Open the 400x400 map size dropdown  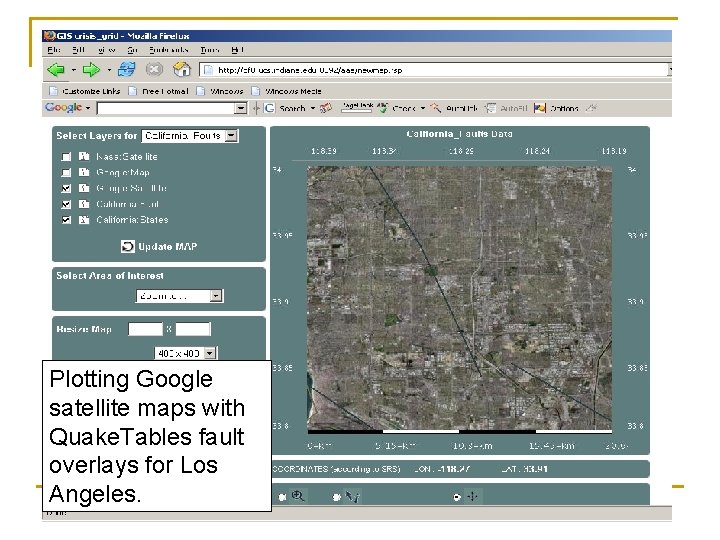209,353
